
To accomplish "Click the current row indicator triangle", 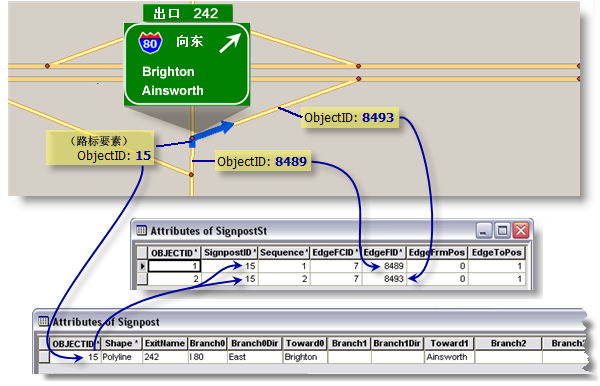I will [x=142, y=266].
